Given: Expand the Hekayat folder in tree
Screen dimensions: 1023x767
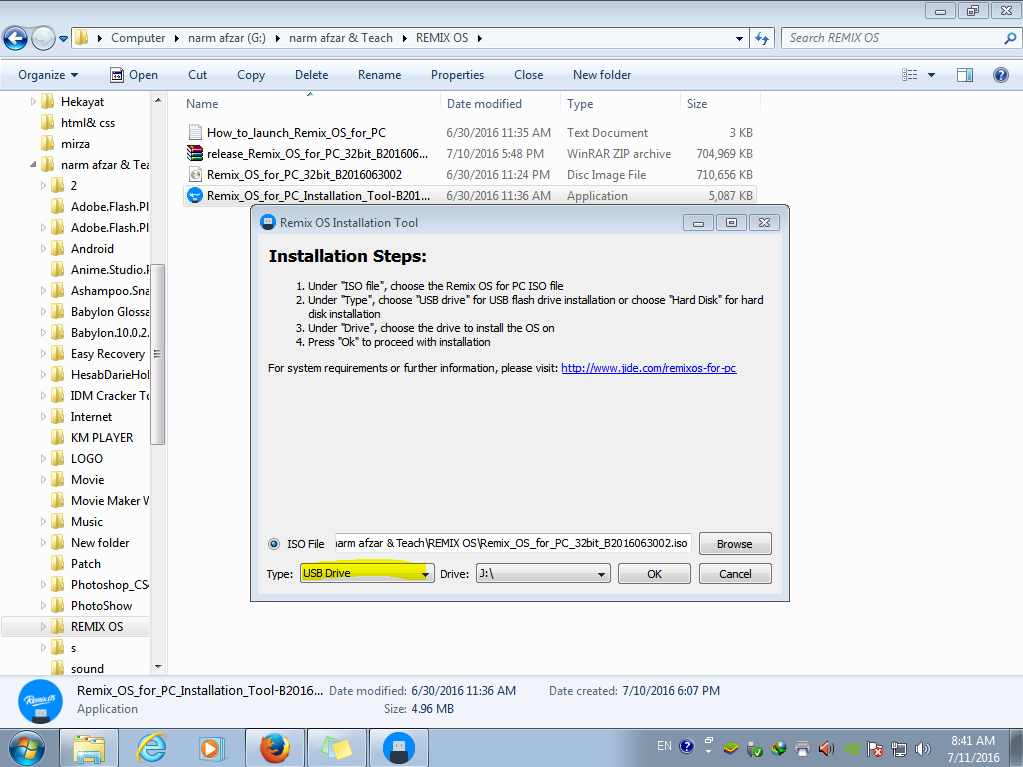Looking at the screenshot, I should pyautogui.click(x=33, y=102).
